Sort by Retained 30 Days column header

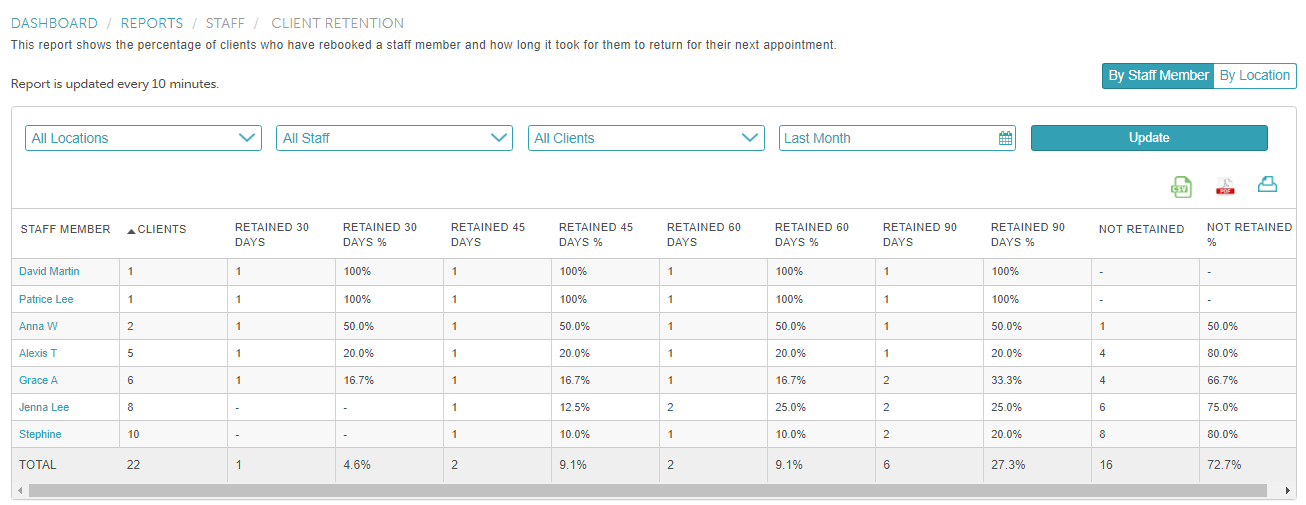(272, 234)
